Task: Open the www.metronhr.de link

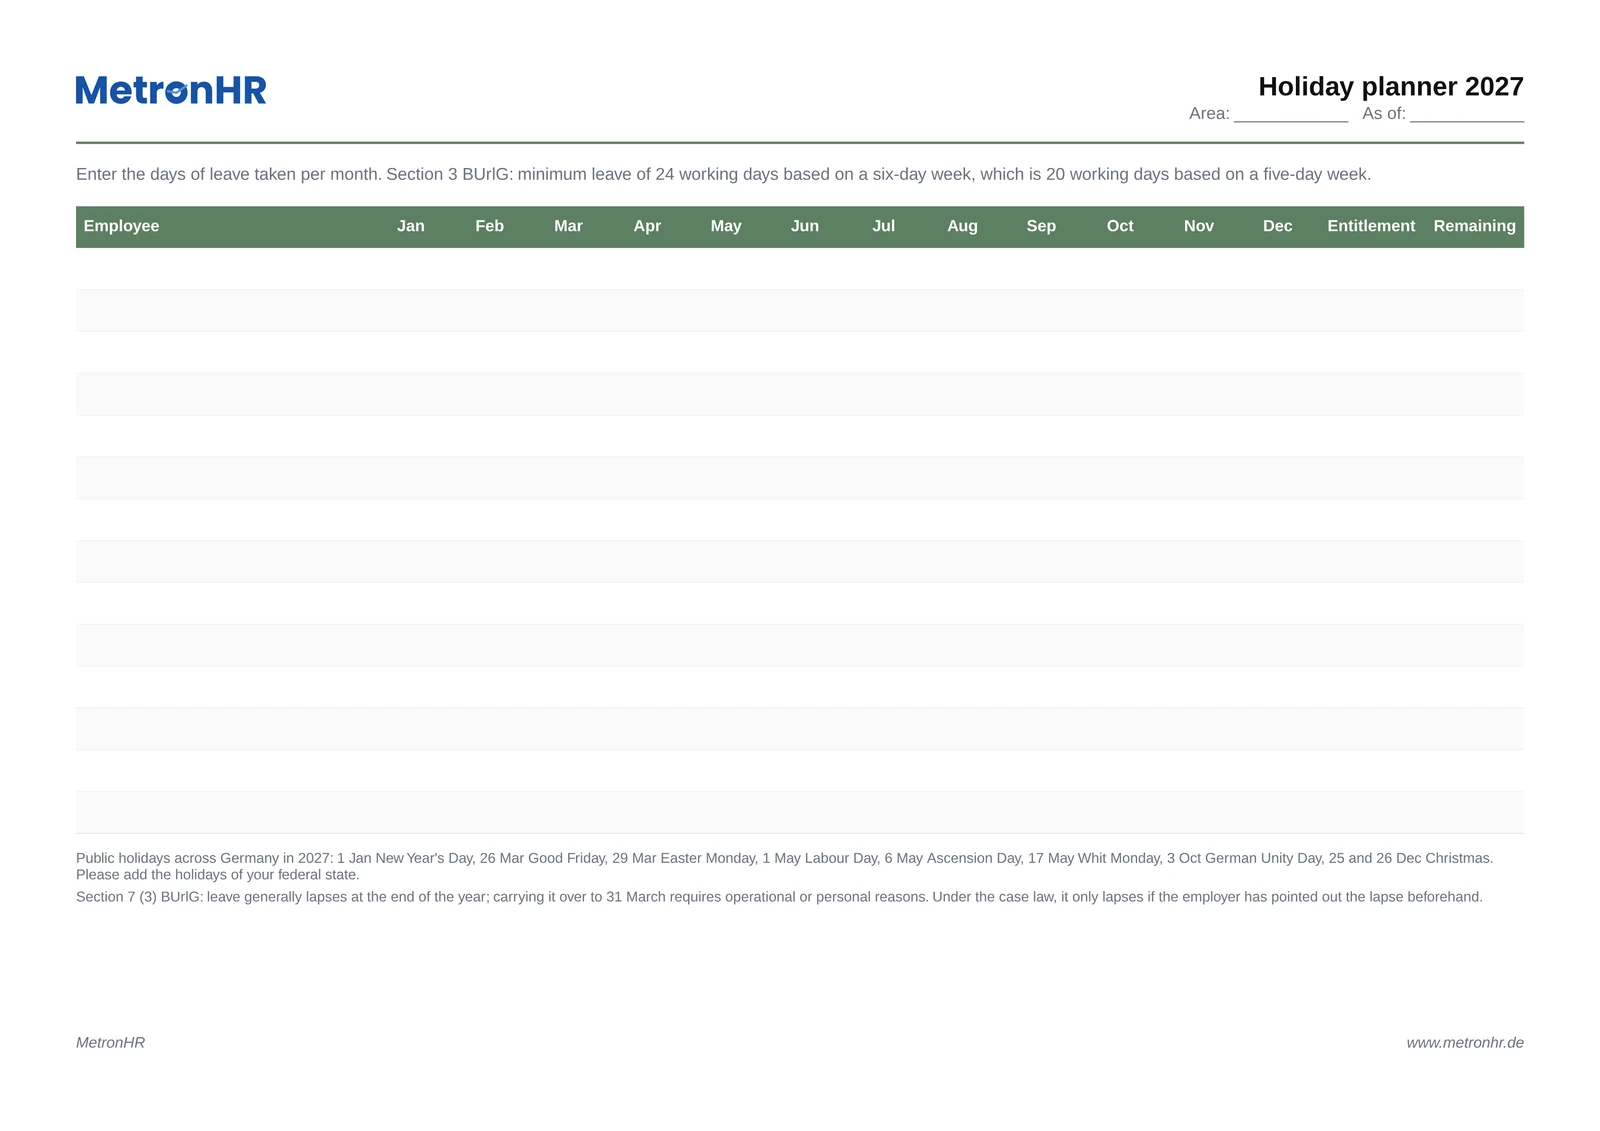Action: [x=1465, y=1042]
